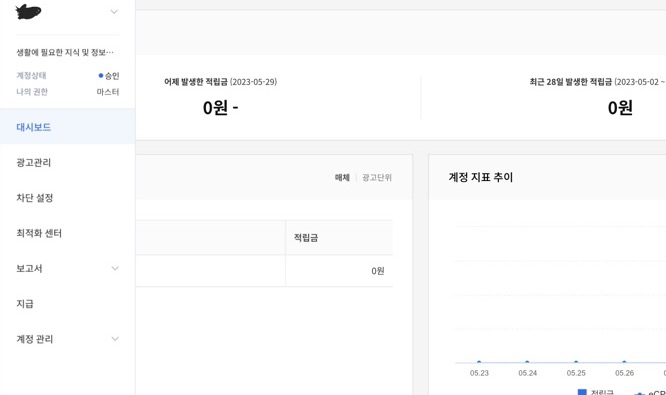Click the 28-day 0원 amount
Viewport: 666px width, 395px height.
click(620, 107)
